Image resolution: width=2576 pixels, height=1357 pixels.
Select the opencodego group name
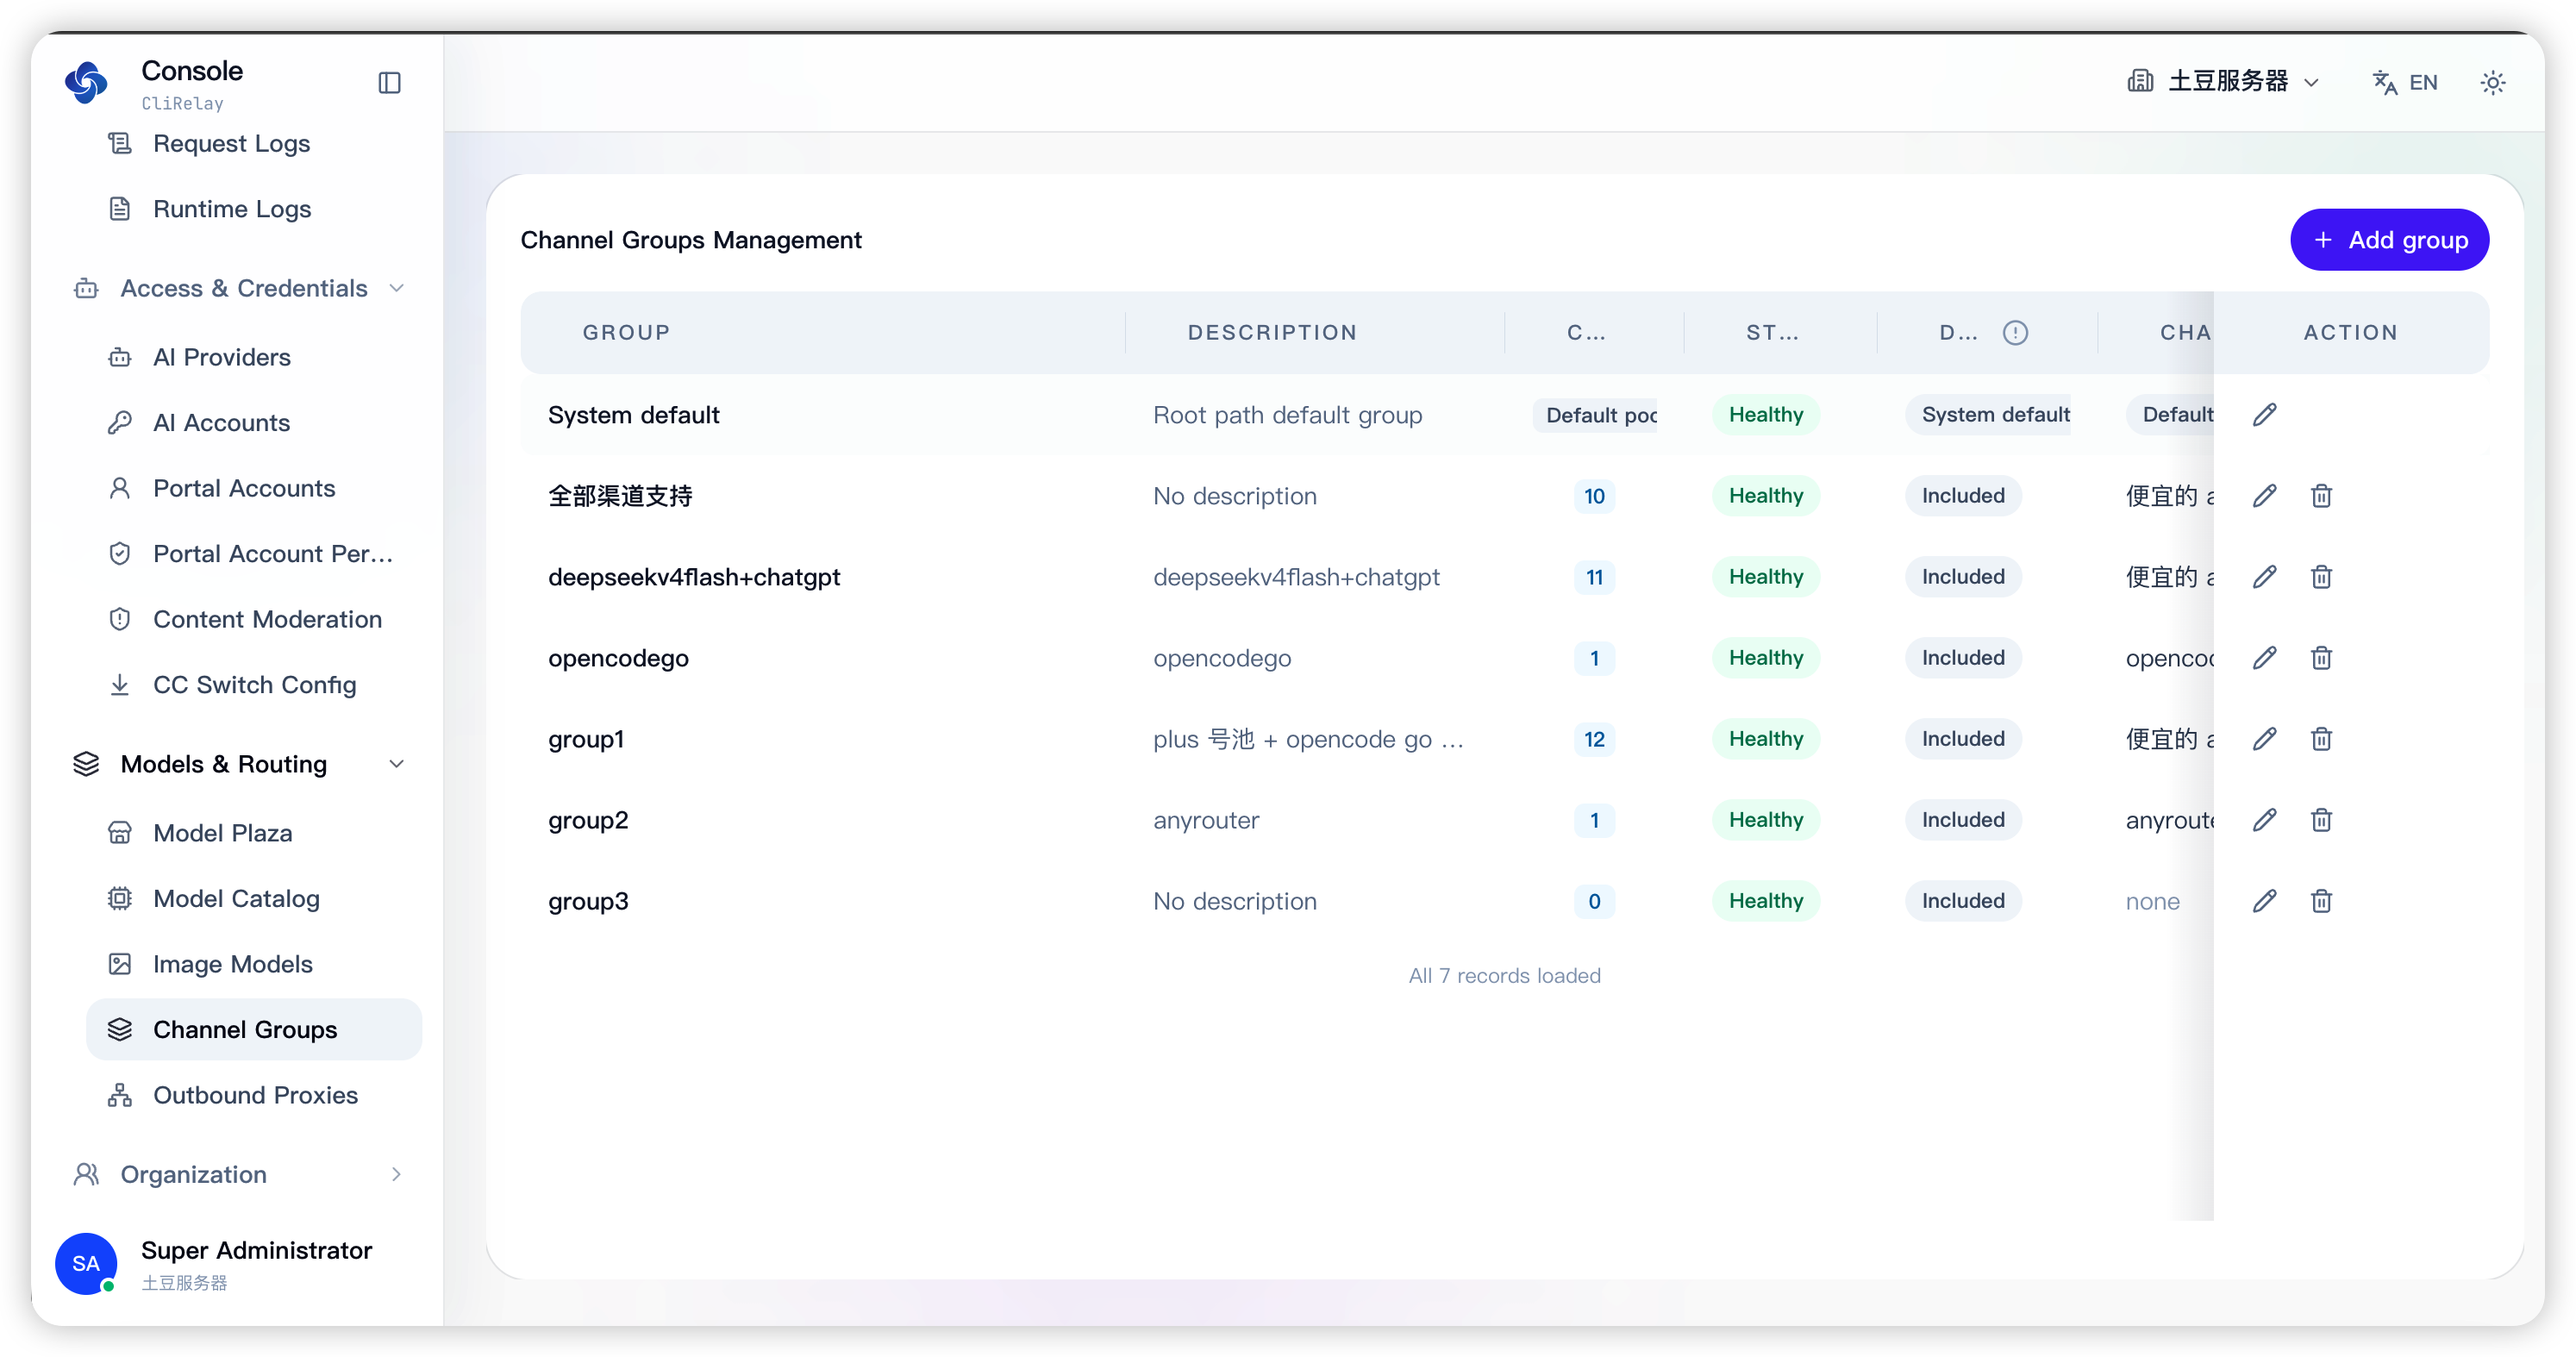tap(618, 658)
